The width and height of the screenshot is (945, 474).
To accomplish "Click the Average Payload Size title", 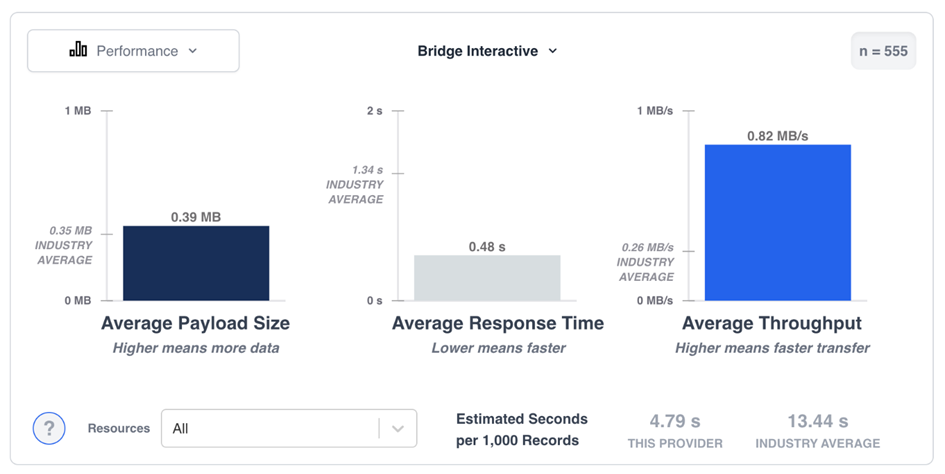I will pos(196,323).
